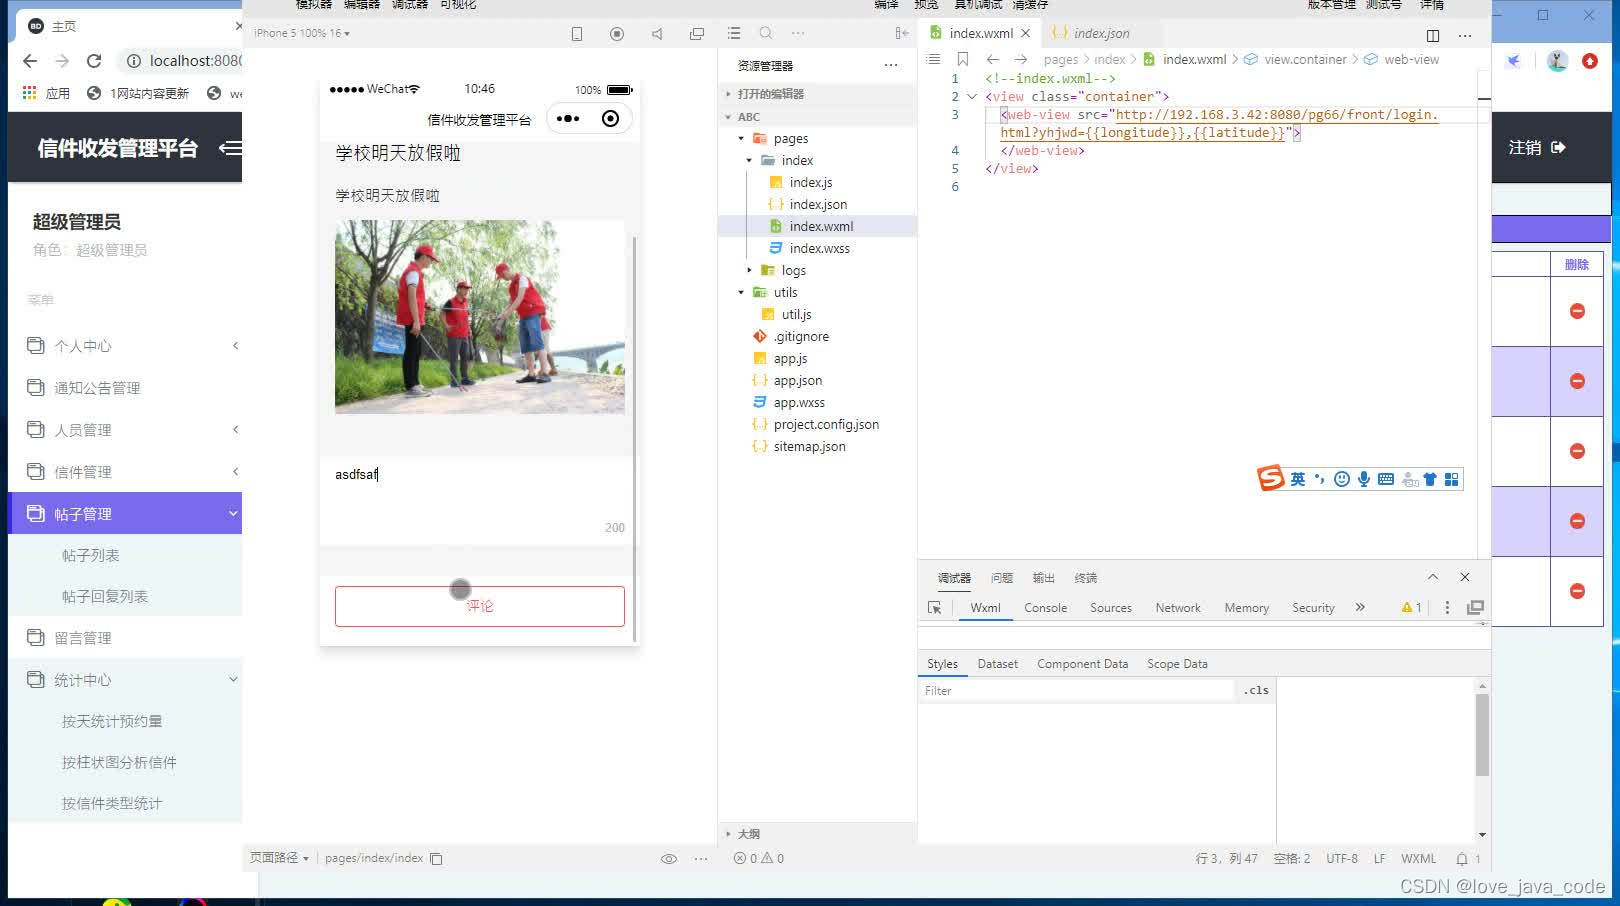Screen dimensions: 1620x906
Task: Switch to the 问题 panel tab
Action: [x=1001, y=578]
